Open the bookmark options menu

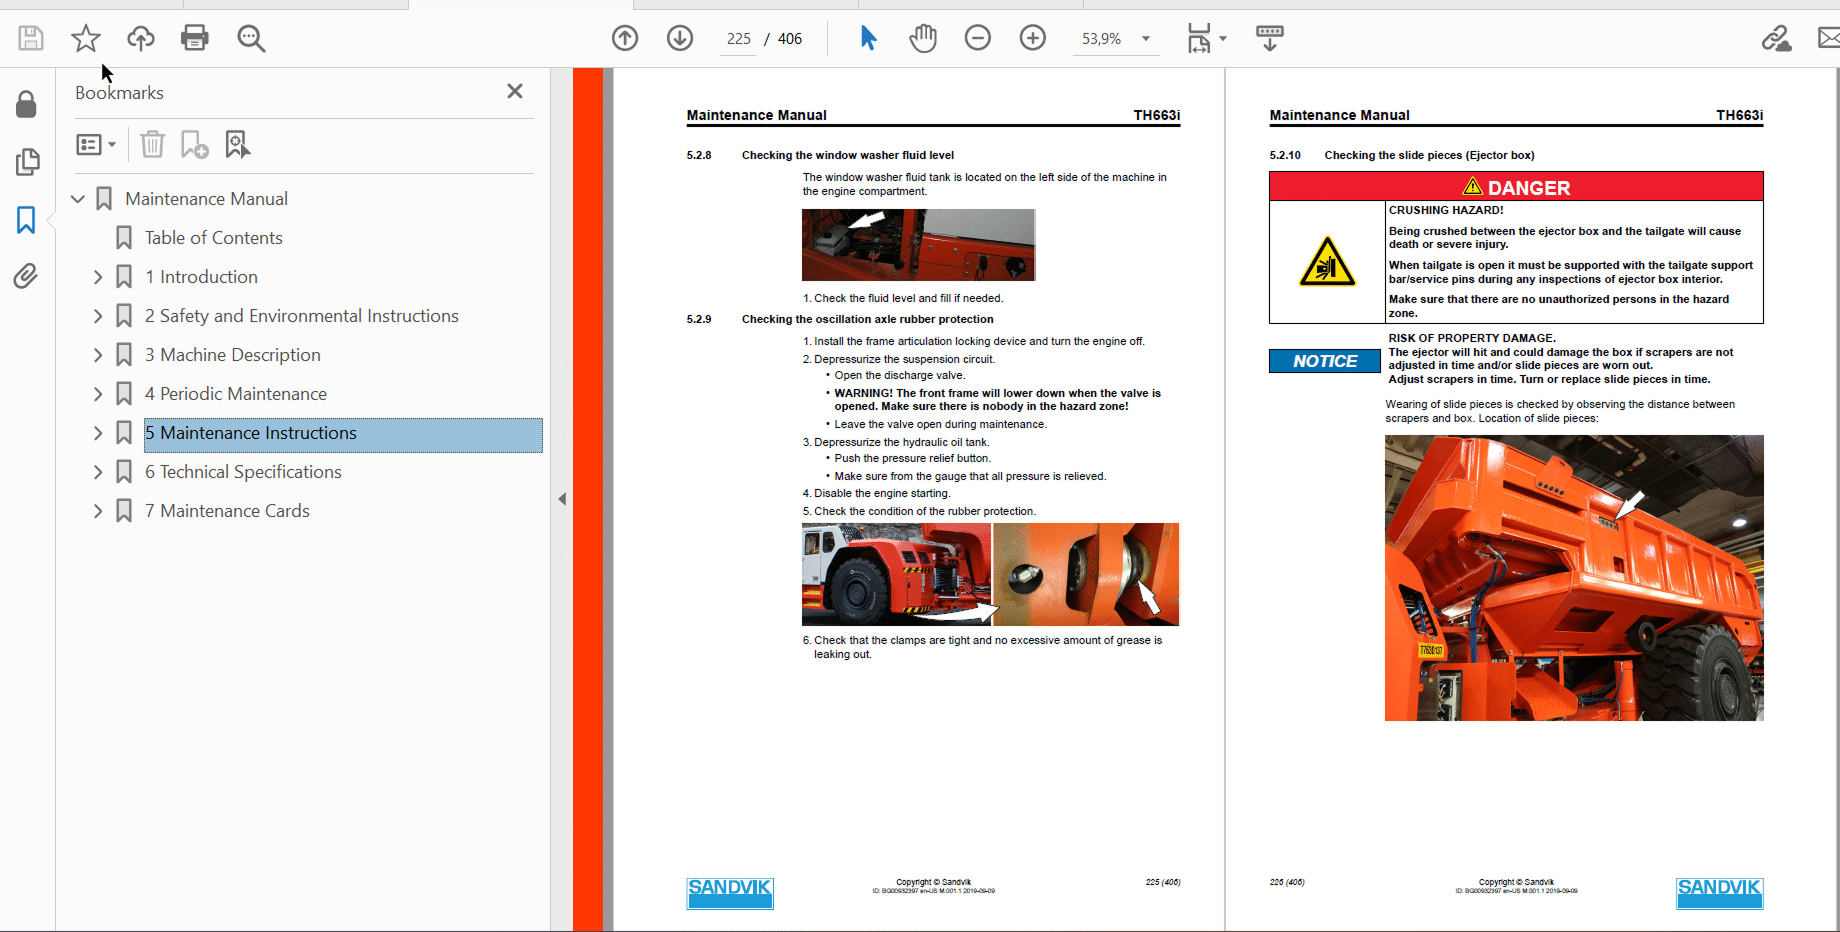pyautogui.click(x=96, y=145)
